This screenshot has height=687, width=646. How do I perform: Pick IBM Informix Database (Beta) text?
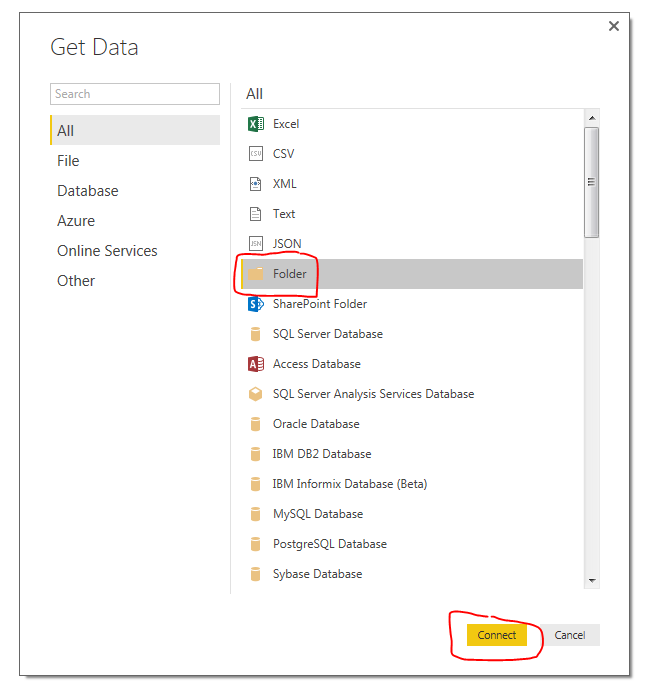tap(350, 484)
